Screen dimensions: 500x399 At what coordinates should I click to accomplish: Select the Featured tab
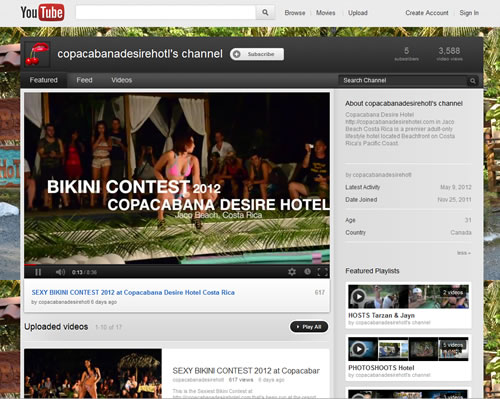pyautogui.click(x=43, y=80)
